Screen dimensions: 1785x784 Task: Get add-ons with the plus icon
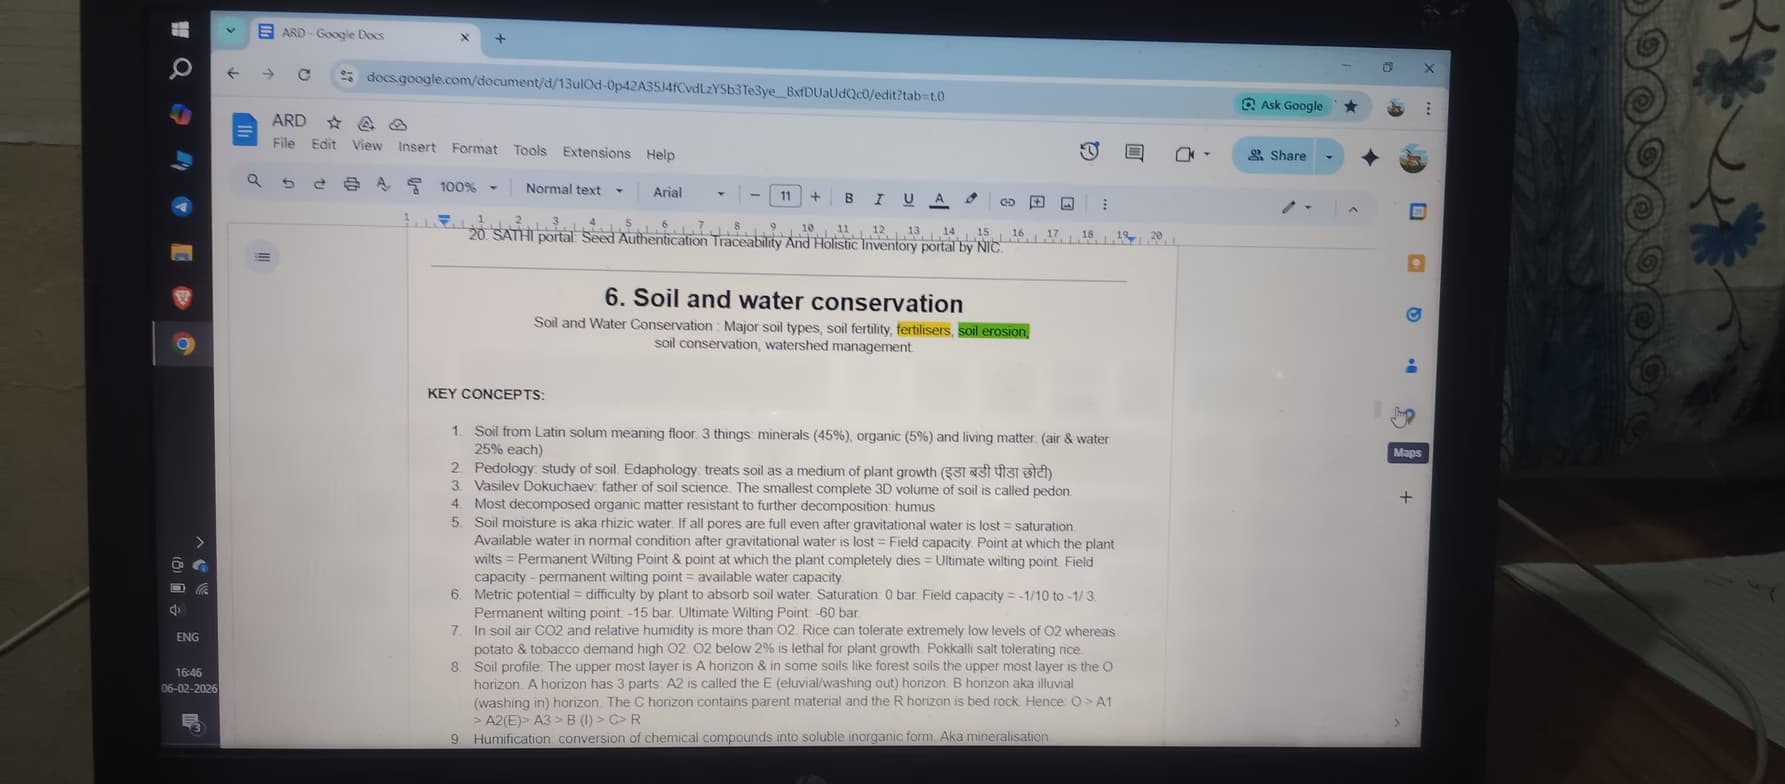(x=1405, y=497)
